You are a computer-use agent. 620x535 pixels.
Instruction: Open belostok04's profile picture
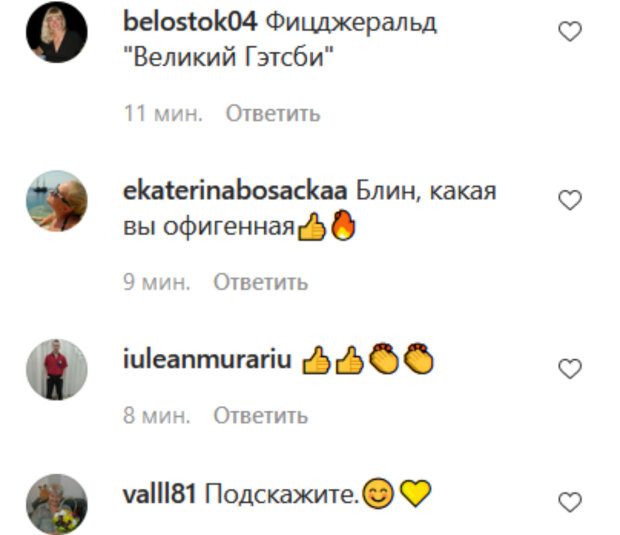click(x=57, y=32)
